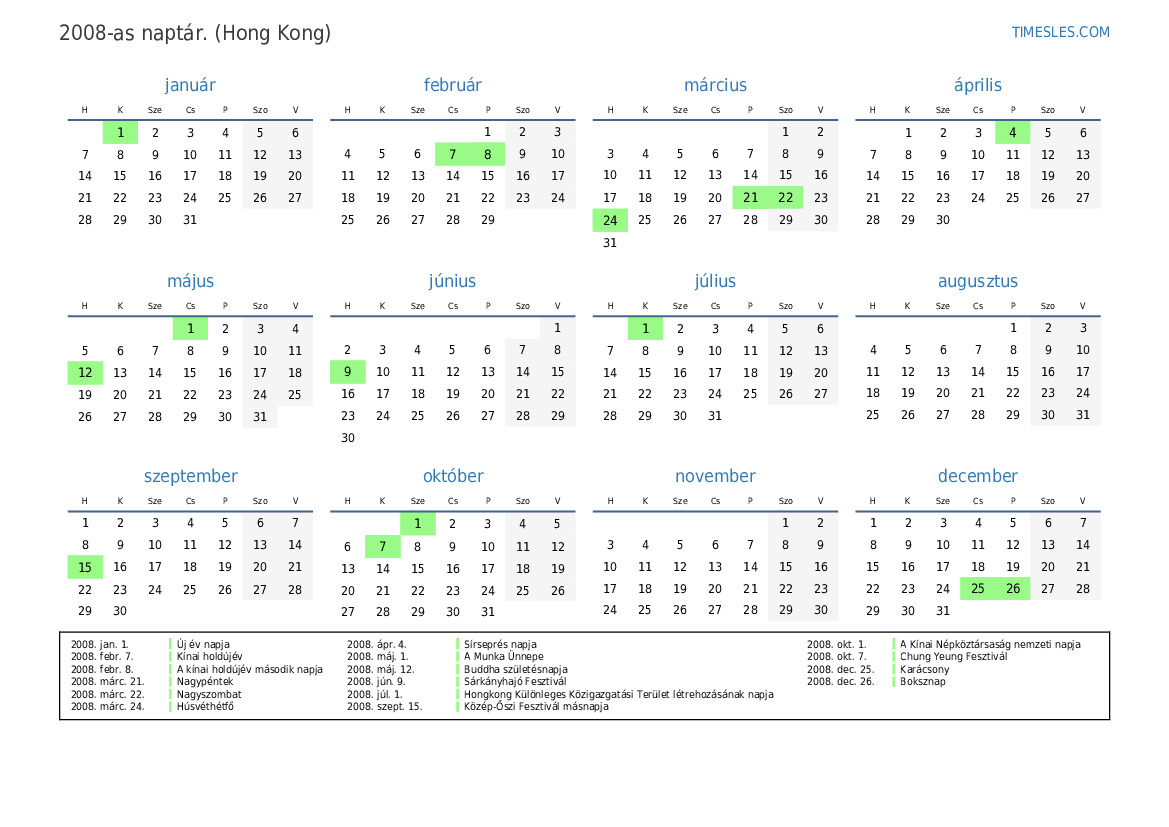Click legend entry "Húsvéthétfő"
This screenshot has height=827, width=1169.
click(205, 706)
